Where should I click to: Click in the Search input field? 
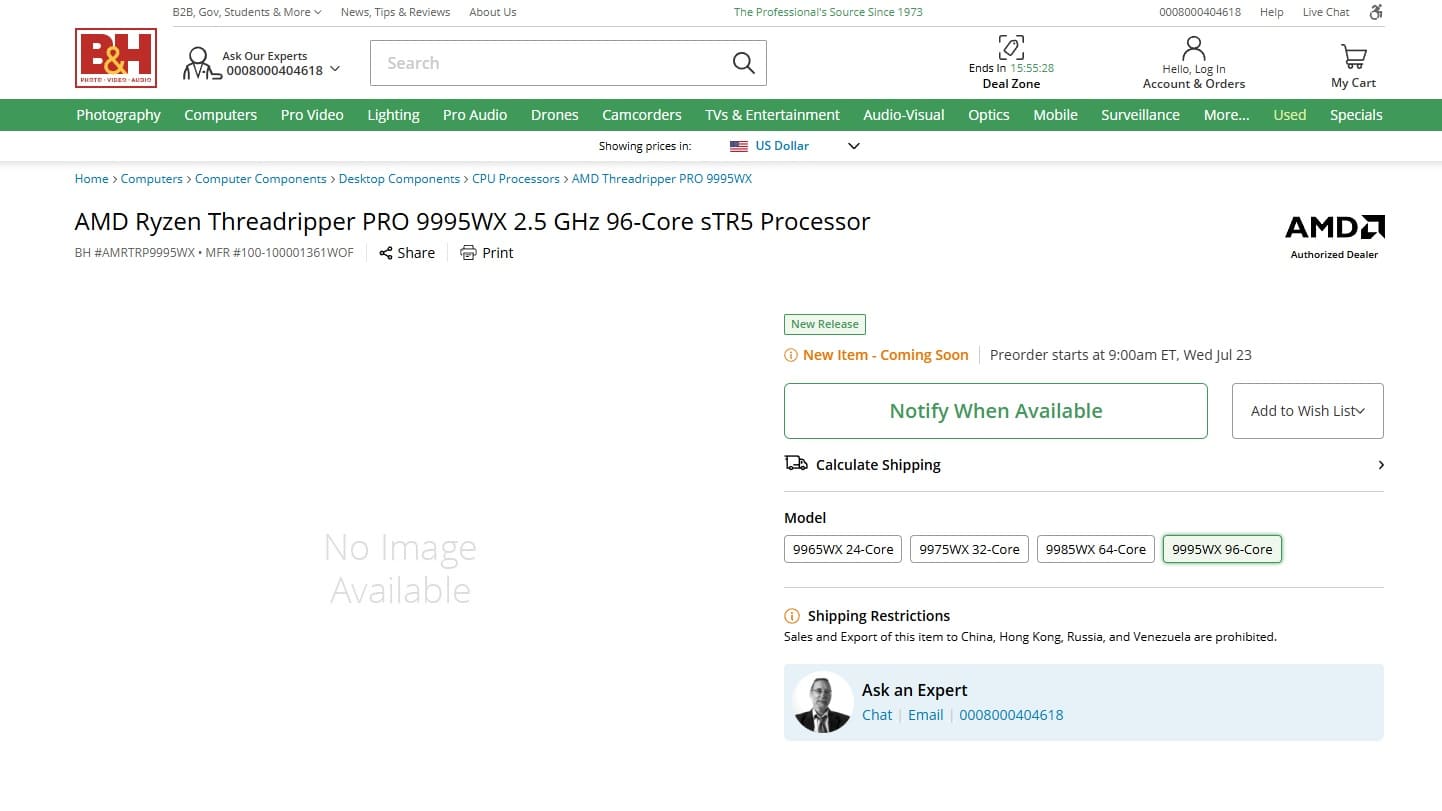(550, 63)
